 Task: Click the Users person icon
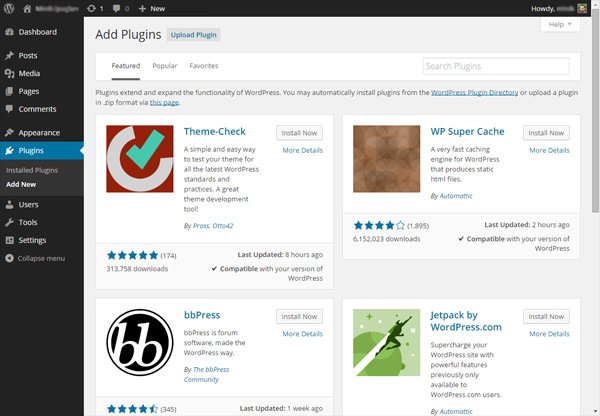click(x=10, y=205)
